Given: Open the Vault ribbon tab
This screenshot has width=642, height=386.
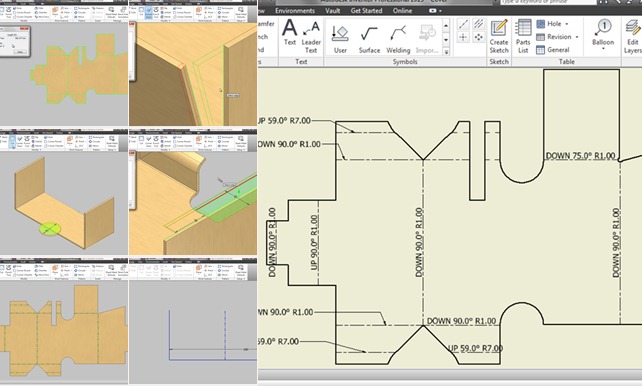Looking at the screenshot, I should click(x=332, y=11).
